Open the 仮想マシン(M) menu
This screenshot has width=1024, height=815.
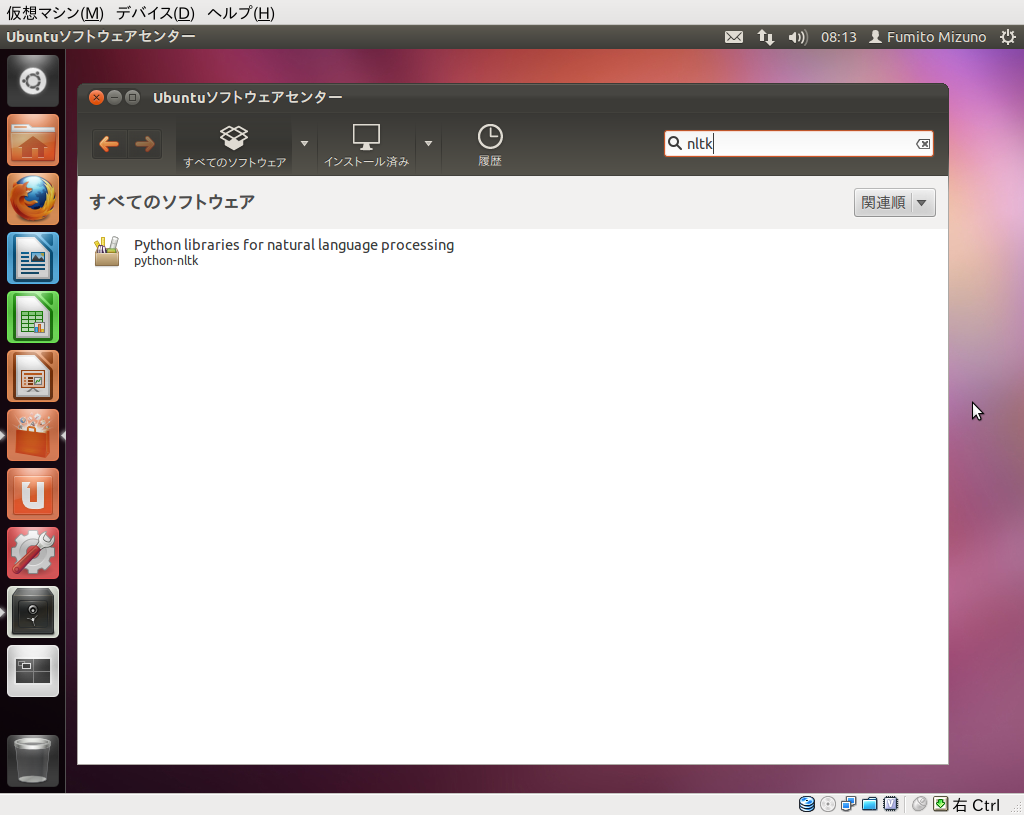click(x=55, y=12)
